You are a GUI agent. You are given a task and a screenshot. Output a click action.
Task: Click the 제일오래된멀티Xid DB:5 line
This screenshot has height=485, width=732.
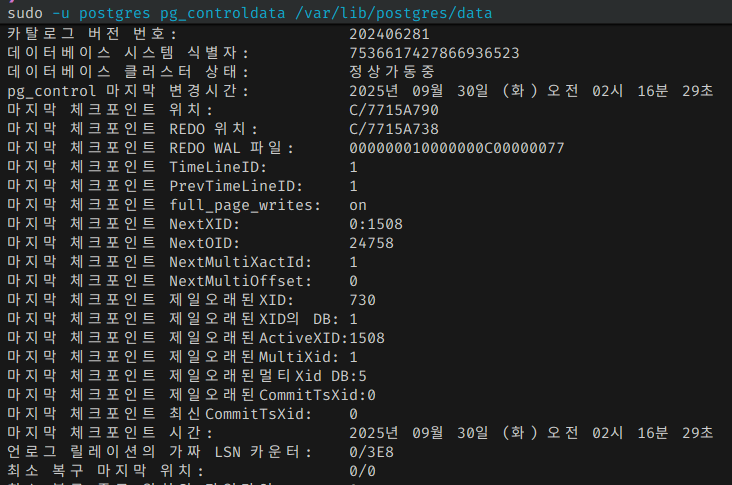coord(187,376)
